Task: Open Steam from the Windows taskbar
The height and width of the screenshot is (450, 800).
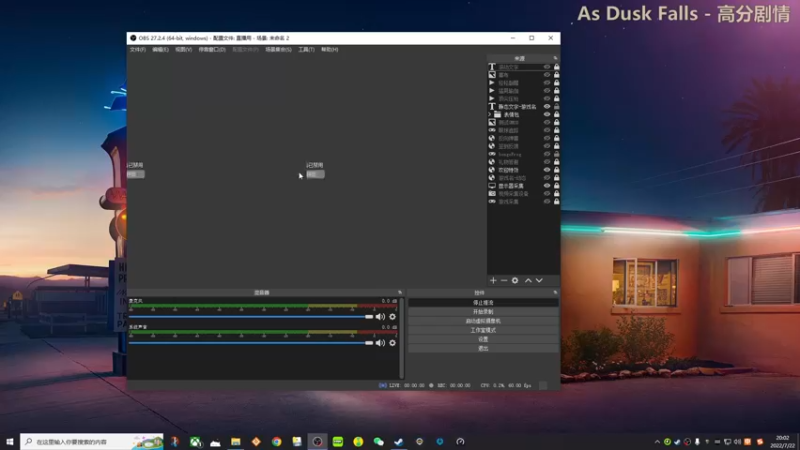Action: 399,441
